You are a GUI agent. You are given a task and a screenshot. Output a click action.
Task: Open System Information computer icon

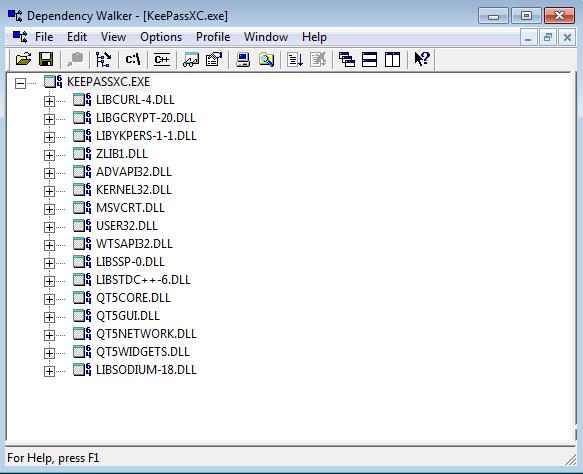pos(243,59)
